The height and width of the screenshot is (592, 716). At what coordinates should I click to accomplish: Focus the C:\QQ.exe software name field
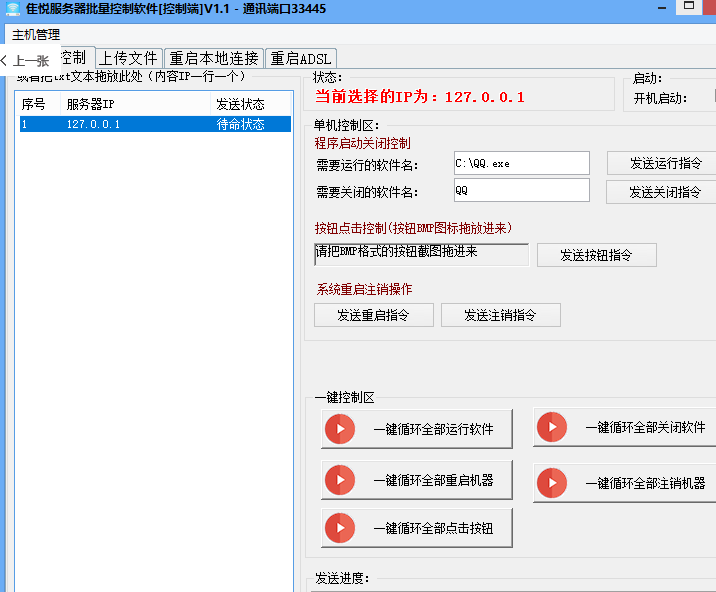click(520, 163)
